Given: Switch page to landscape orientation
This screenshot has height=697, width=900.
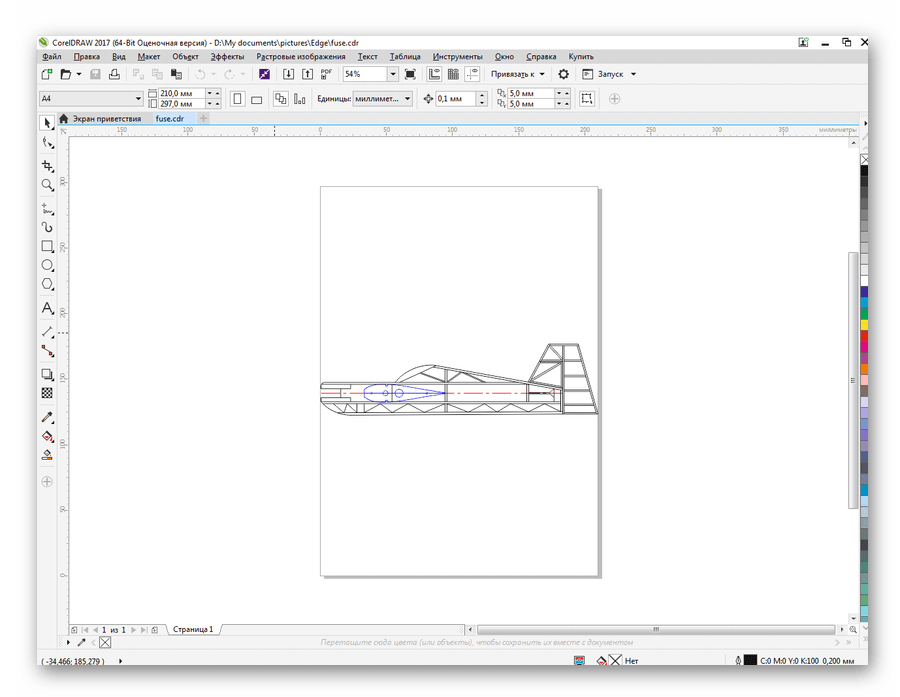Looking at the screenshot, I should pos(257,99).
